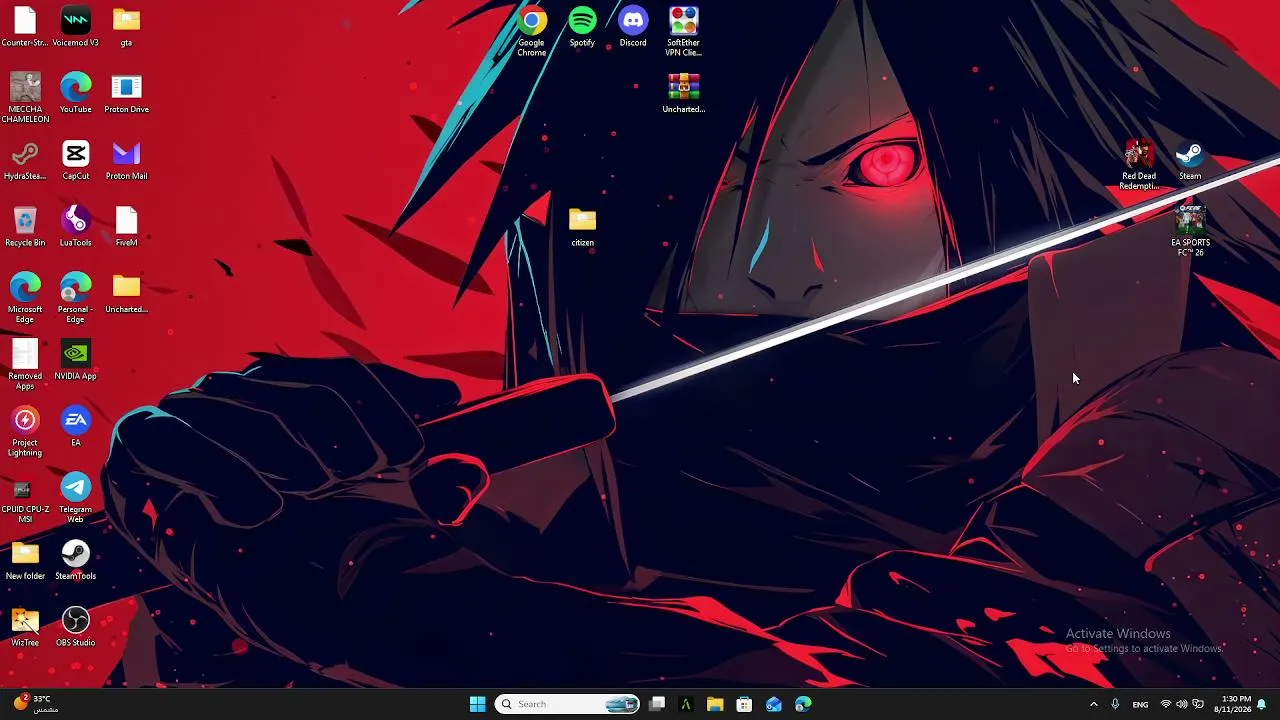
Task: Open Microsoft Store from the taskbar
Action: (x=744, y=704)
